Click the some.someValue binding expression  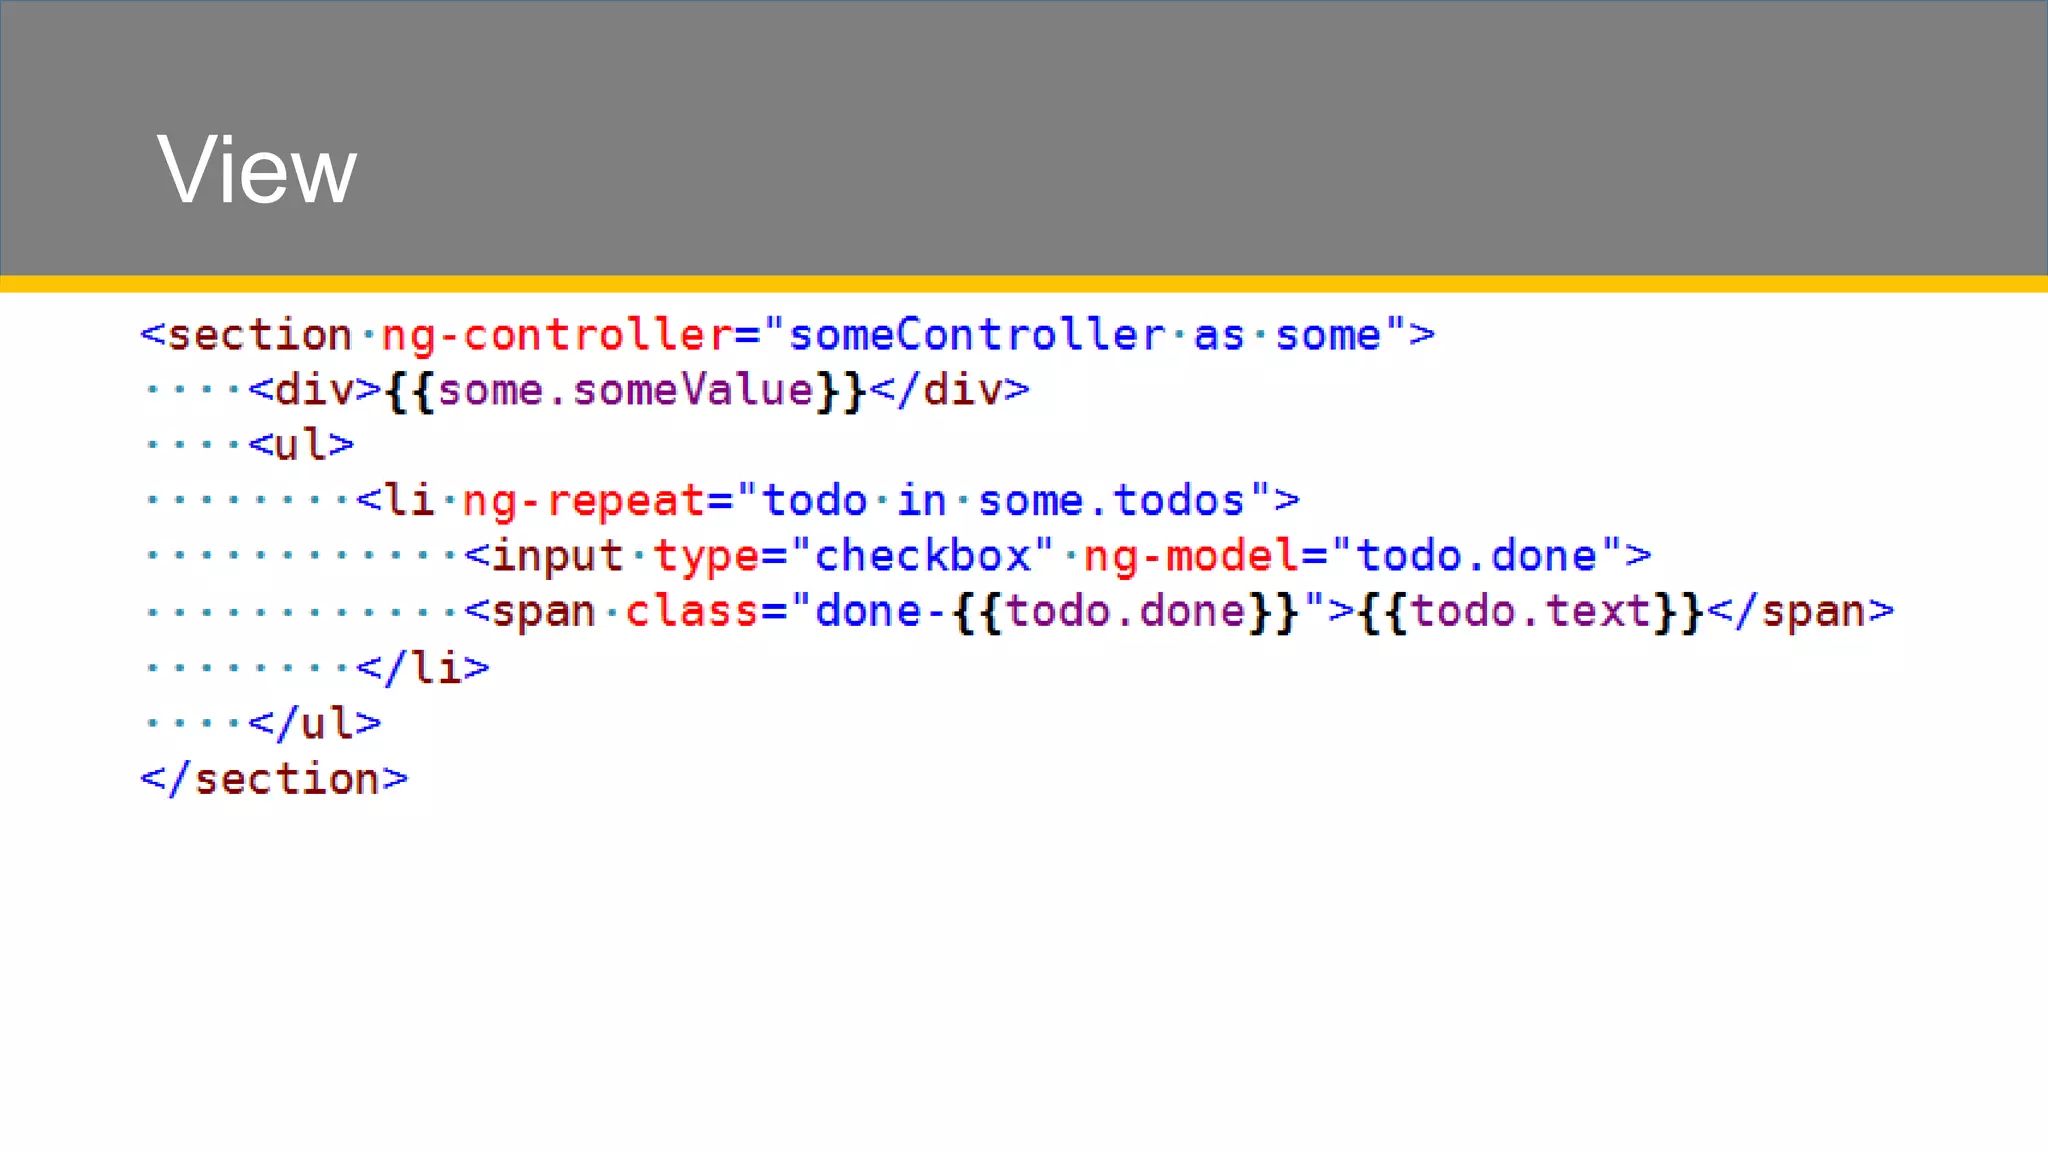coord(625,390)
